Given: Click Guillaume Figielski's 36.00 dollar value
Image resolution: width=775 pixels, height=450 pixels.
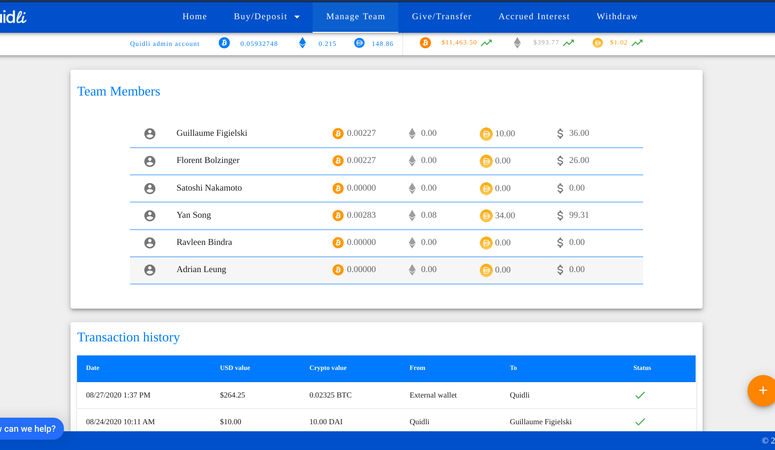Looking at the screenshot, I should 579,133.
